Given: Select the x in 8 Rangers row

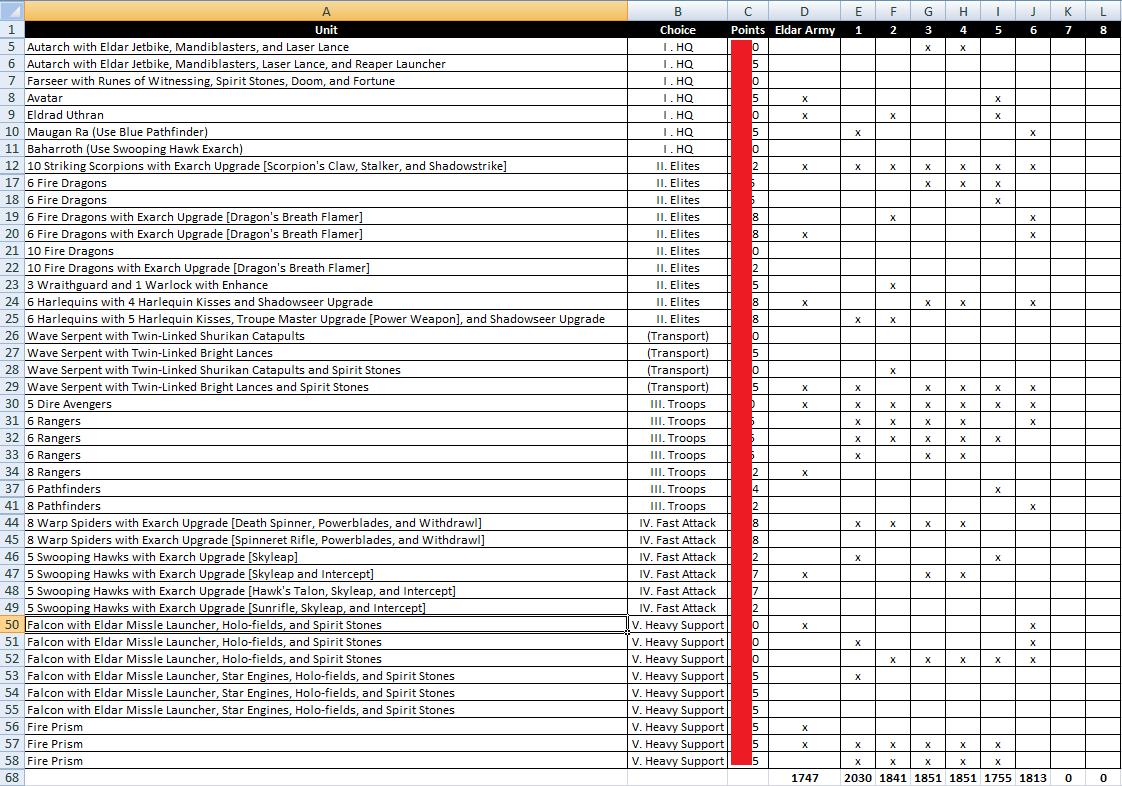Looking at the screenshot, I should [x=805, y=472].
